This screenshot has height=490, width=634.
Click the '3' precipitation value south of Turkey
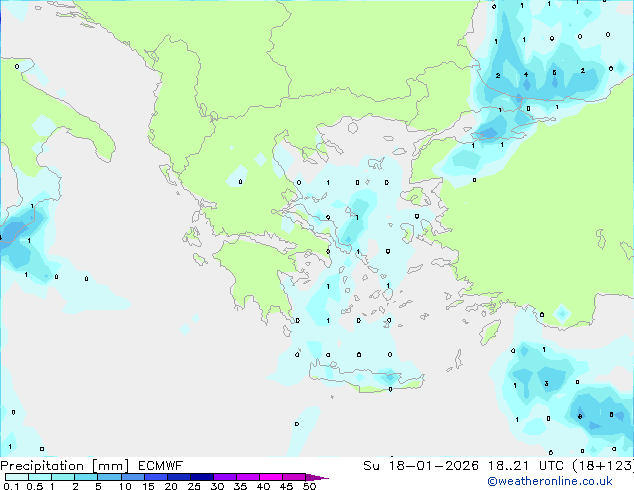tap(546, 384)
